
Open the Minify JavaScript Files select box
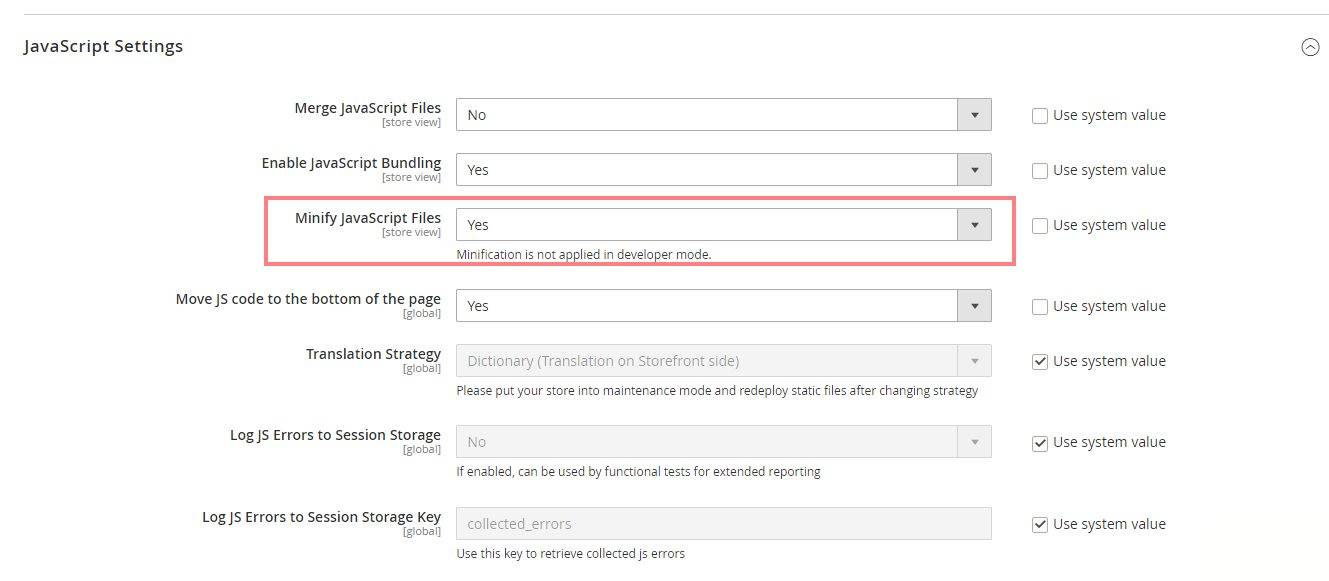click(x=706, y=225)
